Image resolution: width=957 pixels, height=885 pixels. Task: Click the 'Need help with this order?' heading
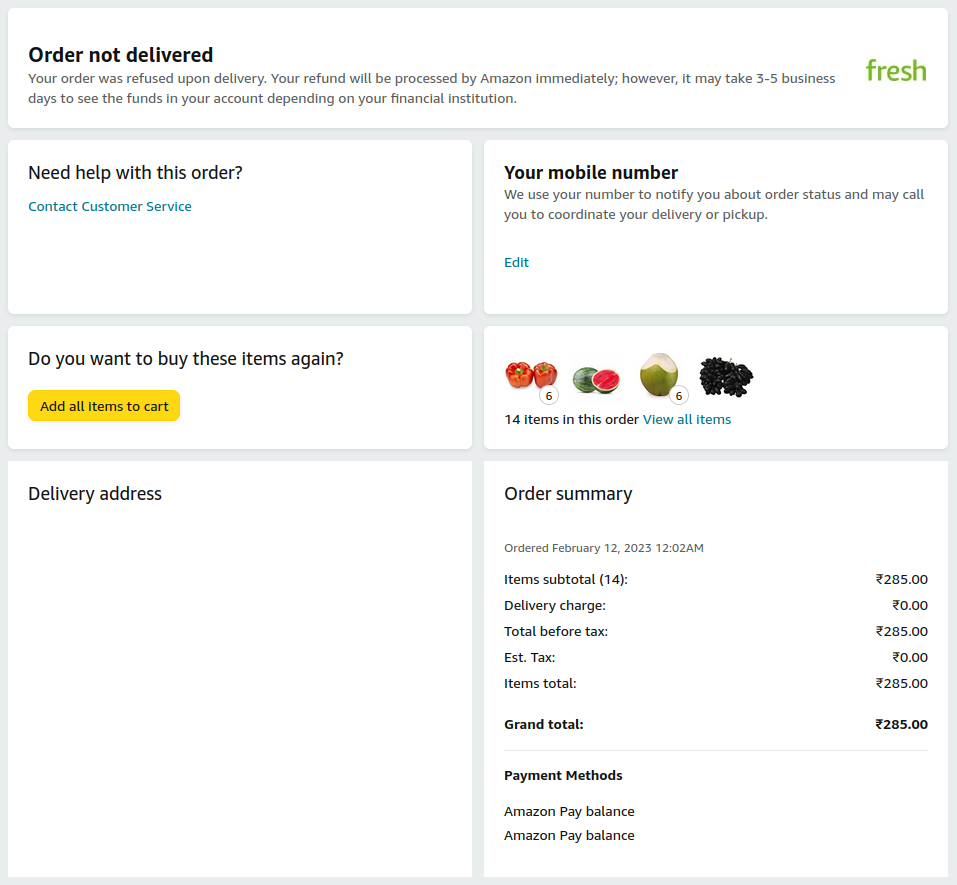pos(135,173)
